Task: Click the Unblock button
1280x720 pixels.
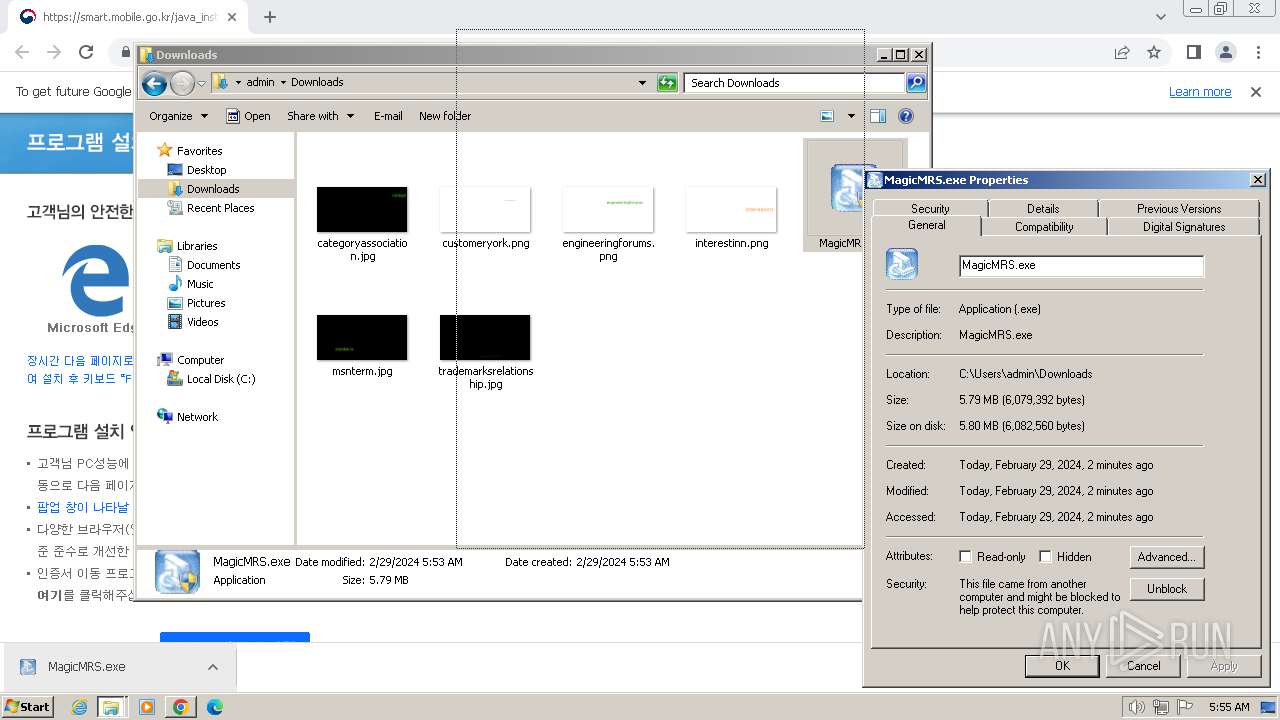Action: coord(1167,589)
